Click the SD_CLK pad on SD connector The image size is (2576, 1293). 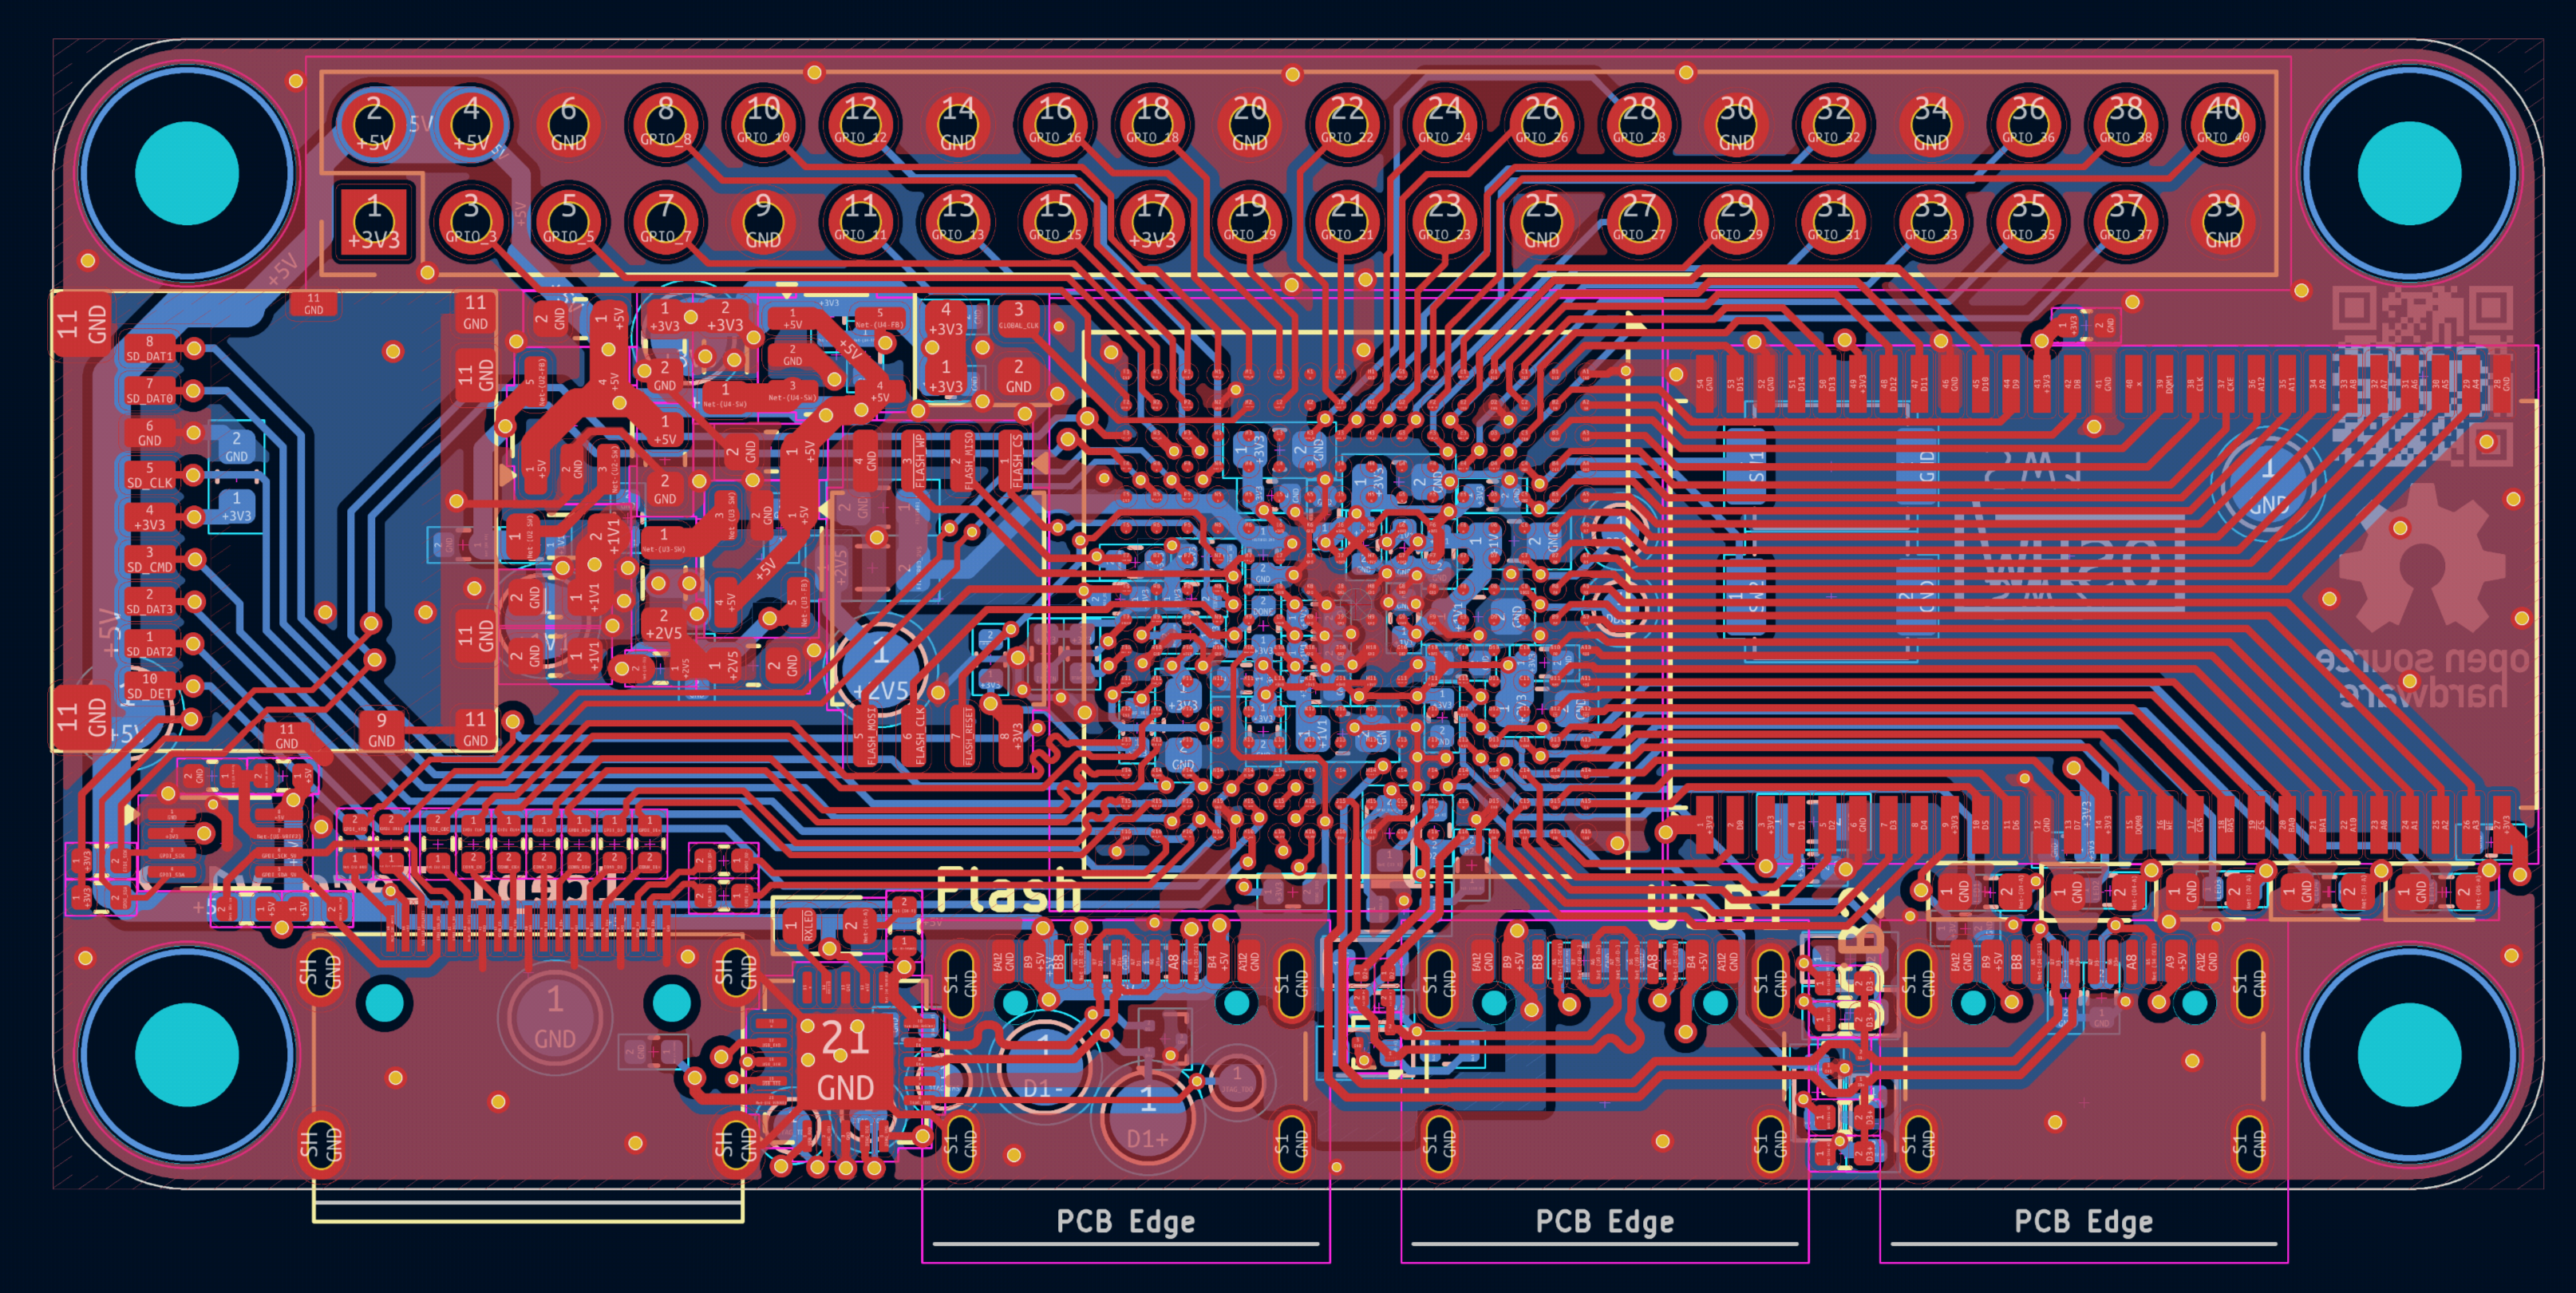(150, 475)
